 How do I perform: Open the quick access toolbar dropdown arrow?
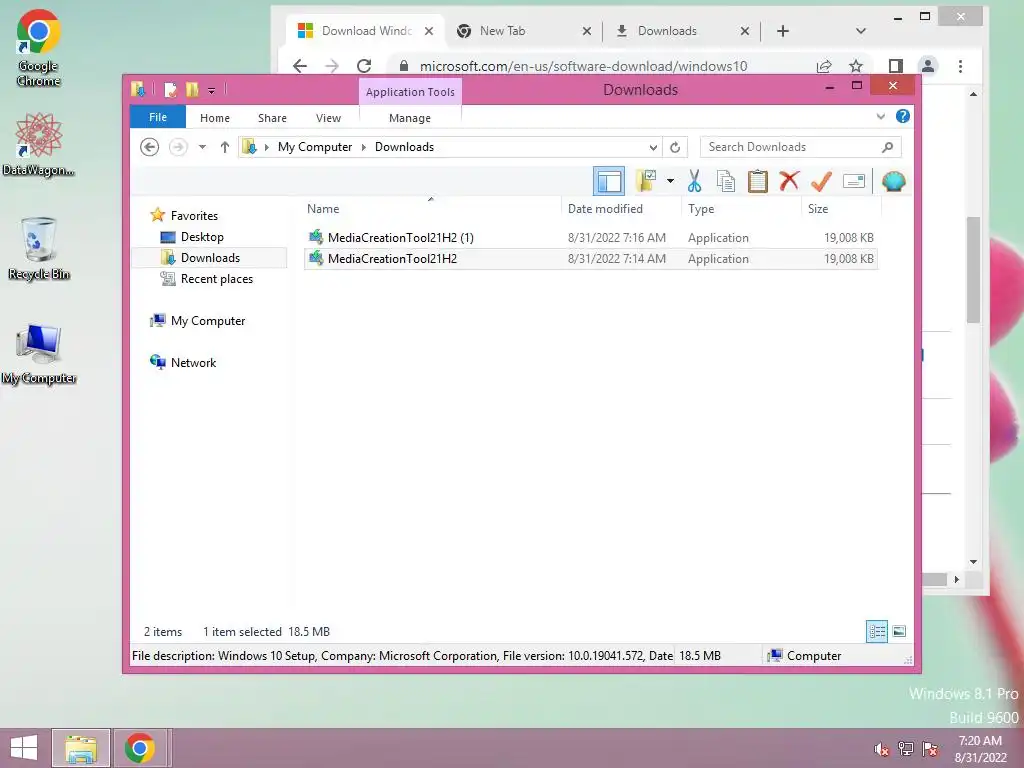pos(211,91)
